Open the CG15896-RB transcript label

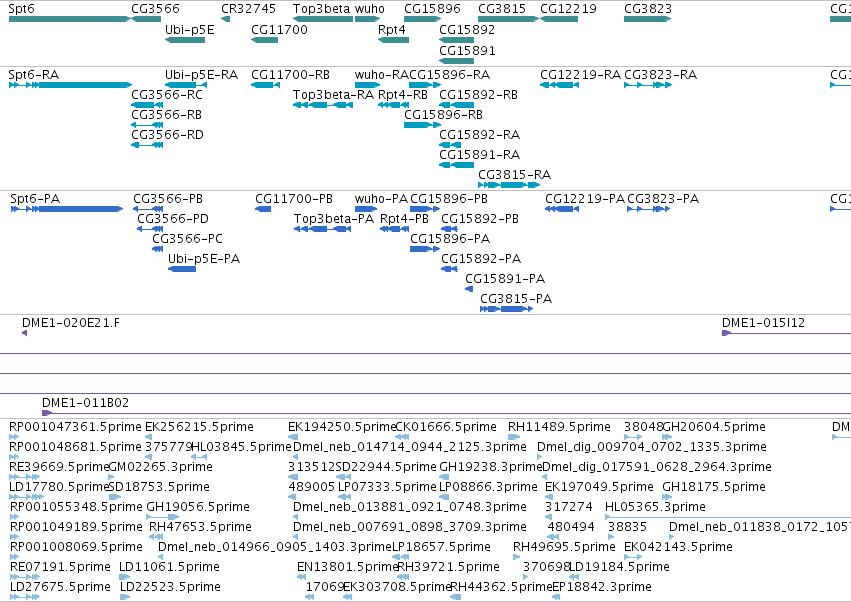click(443, 115)
